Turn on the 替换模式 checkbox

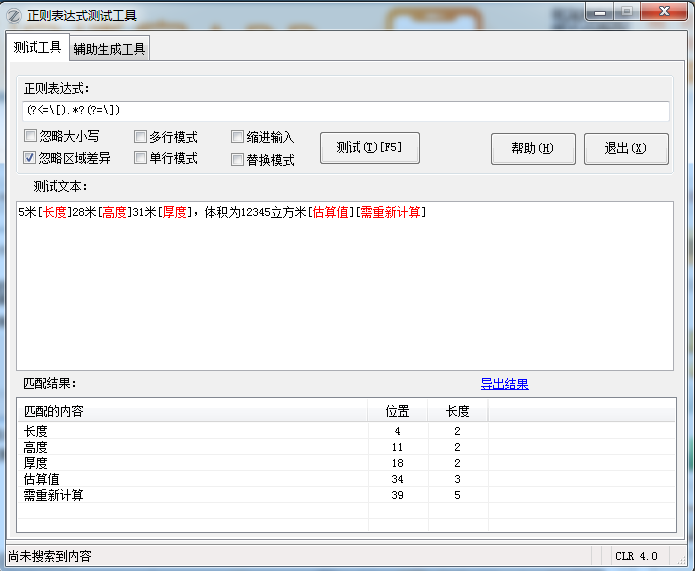point(237,159)
